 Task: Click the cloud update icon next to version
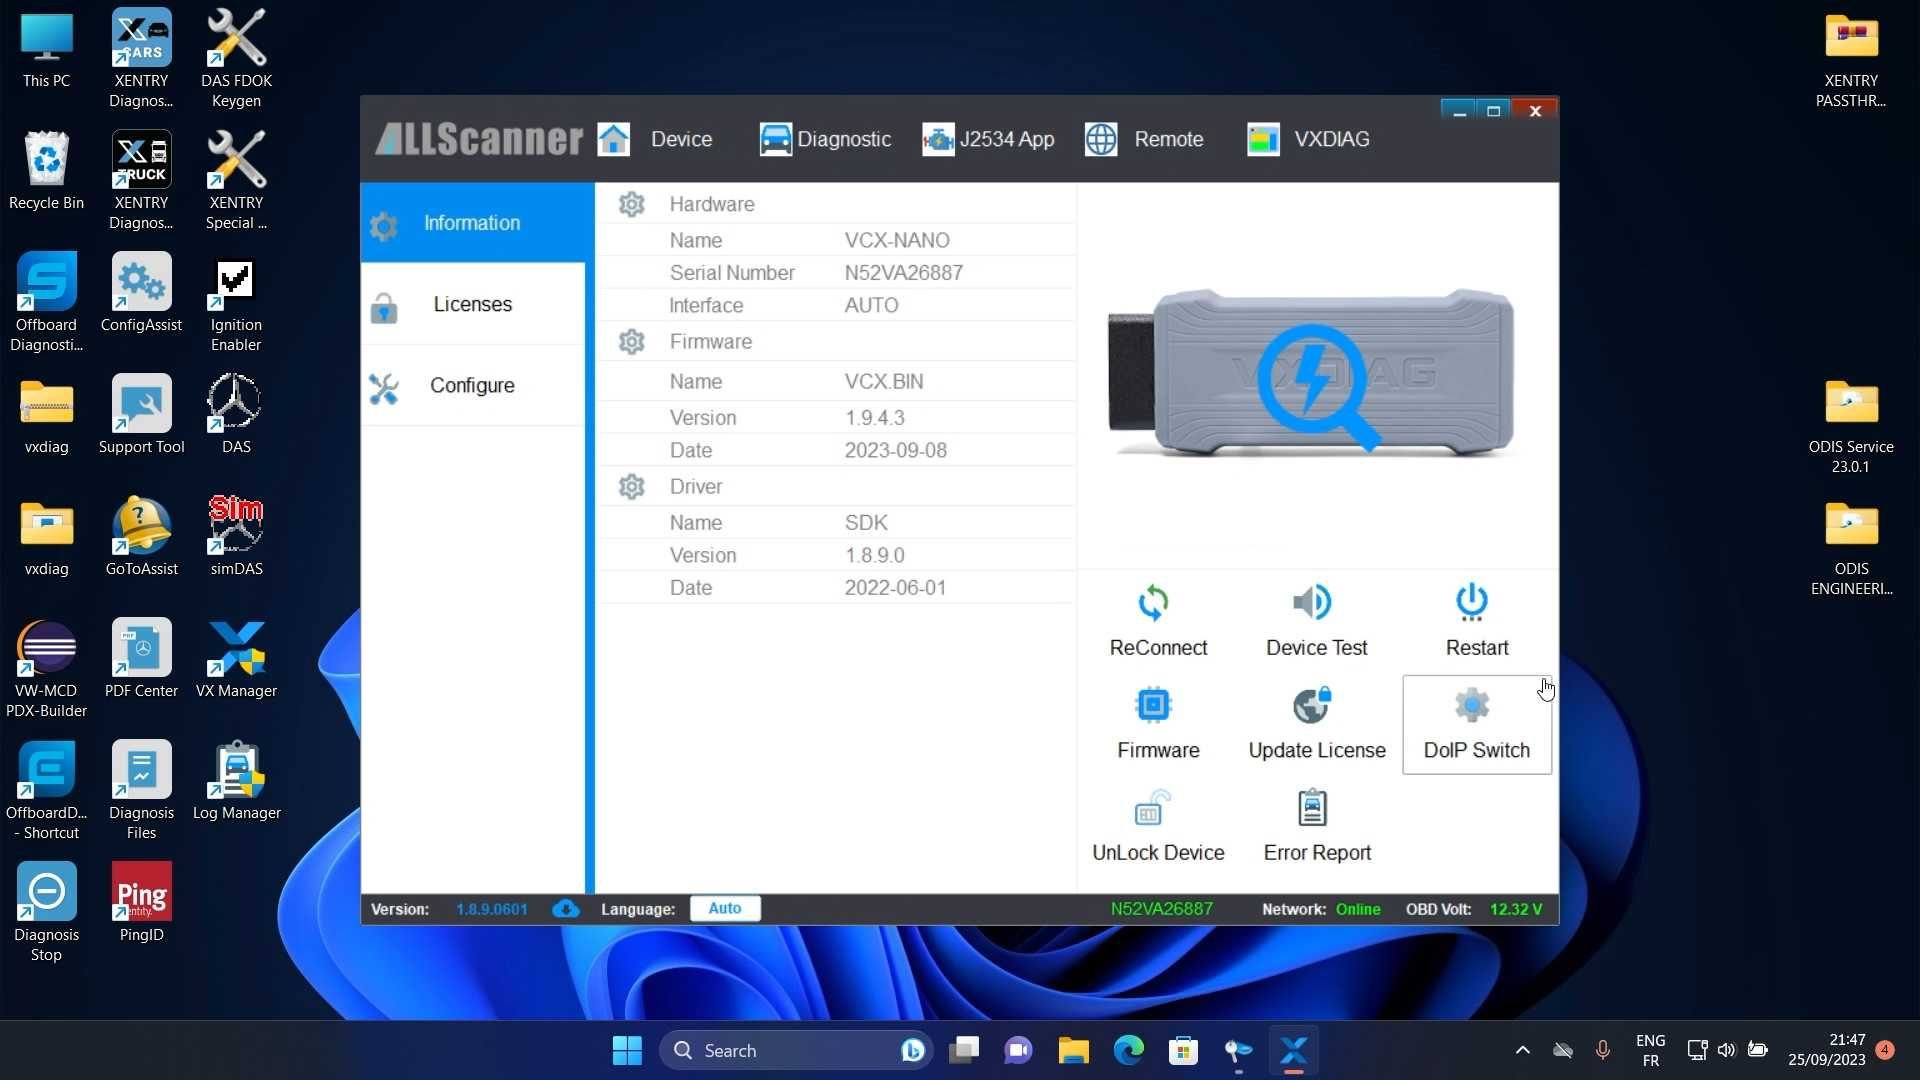pyautogui.click(x=566, y=909)
